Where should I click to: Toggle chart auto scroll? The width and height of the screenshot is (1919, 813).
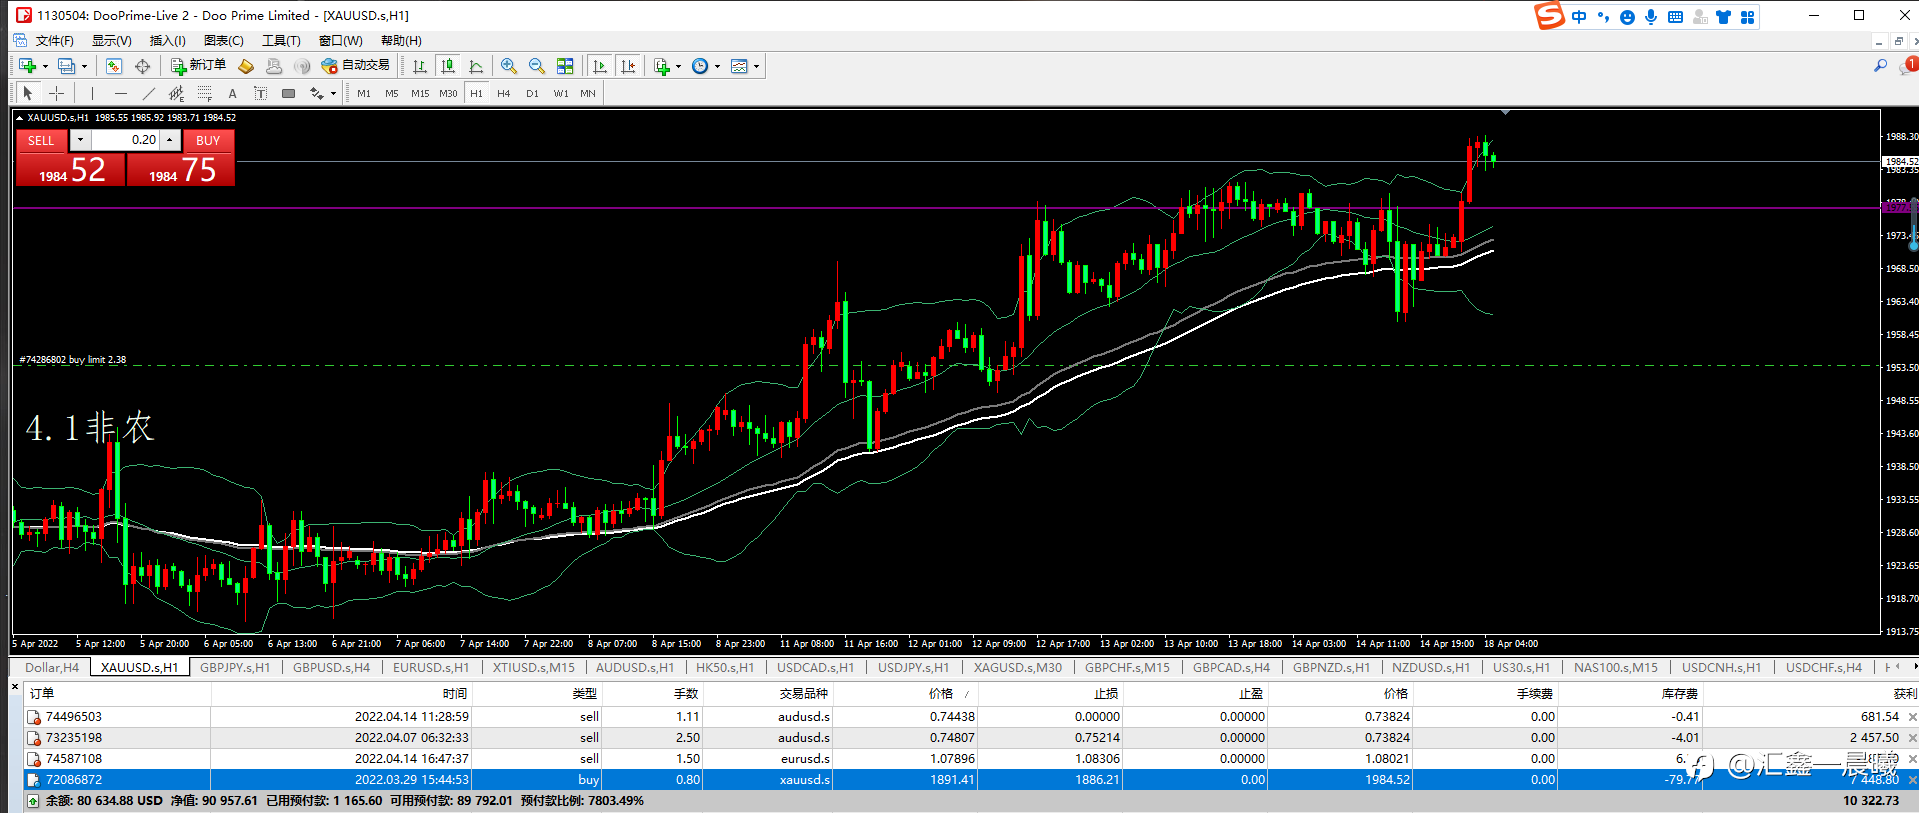click(x=600, y=66)
